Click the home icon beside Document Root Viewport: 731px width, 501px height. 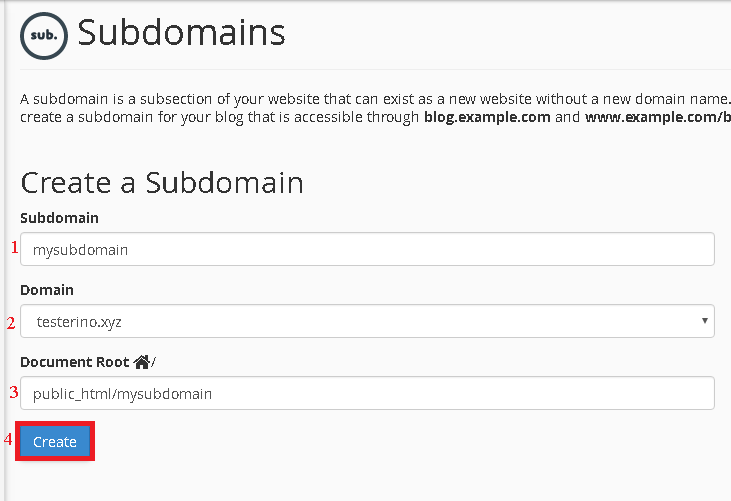(141, 362)
